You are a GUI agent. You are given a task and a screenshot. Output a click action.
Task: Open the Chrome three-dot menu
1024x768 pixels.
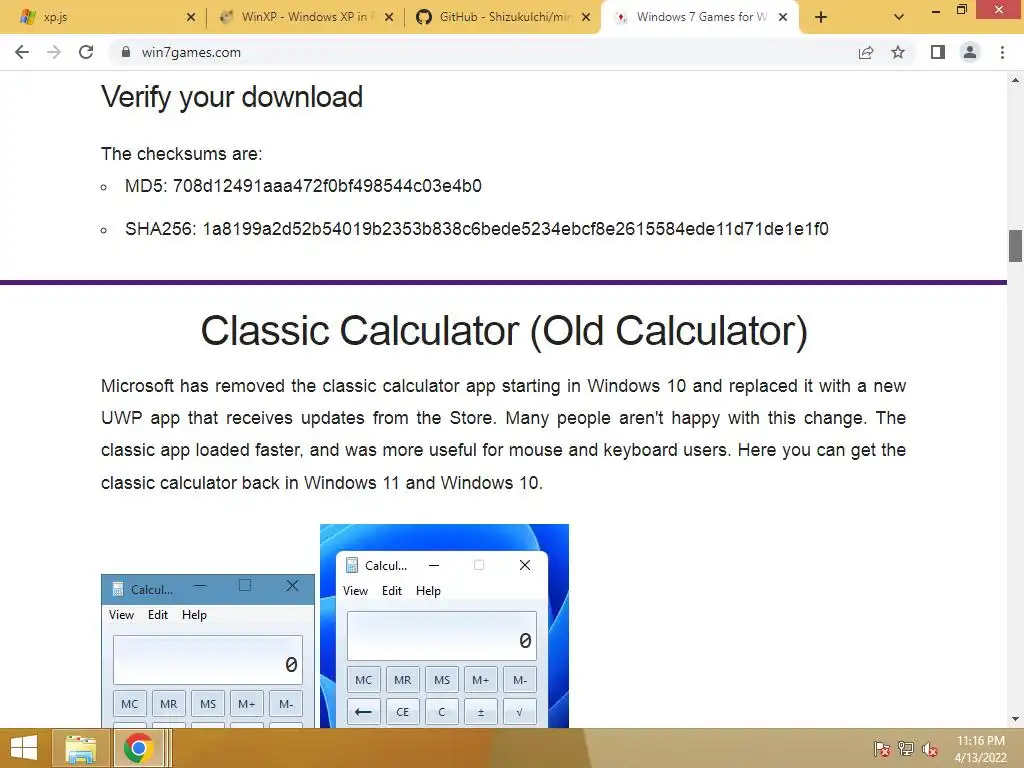tap(1002, 52)
